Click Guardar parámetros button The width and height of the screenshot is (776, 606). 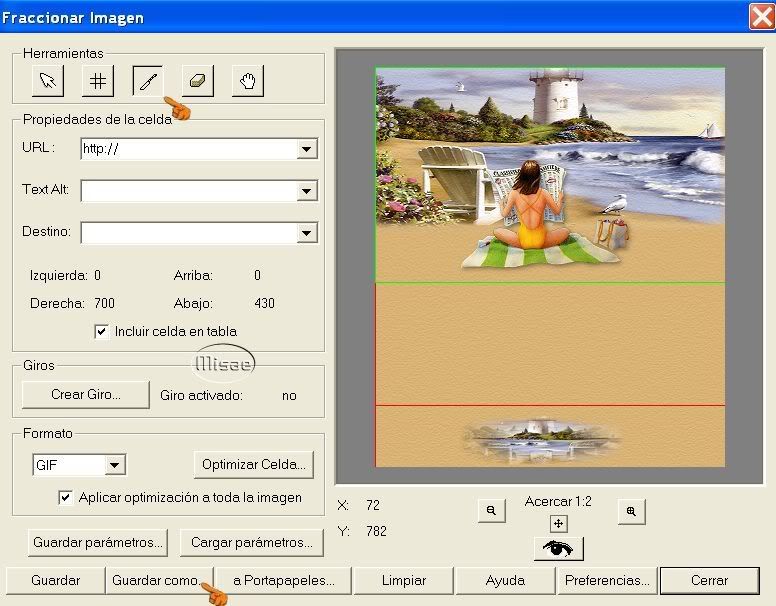[x=98, y=543]
